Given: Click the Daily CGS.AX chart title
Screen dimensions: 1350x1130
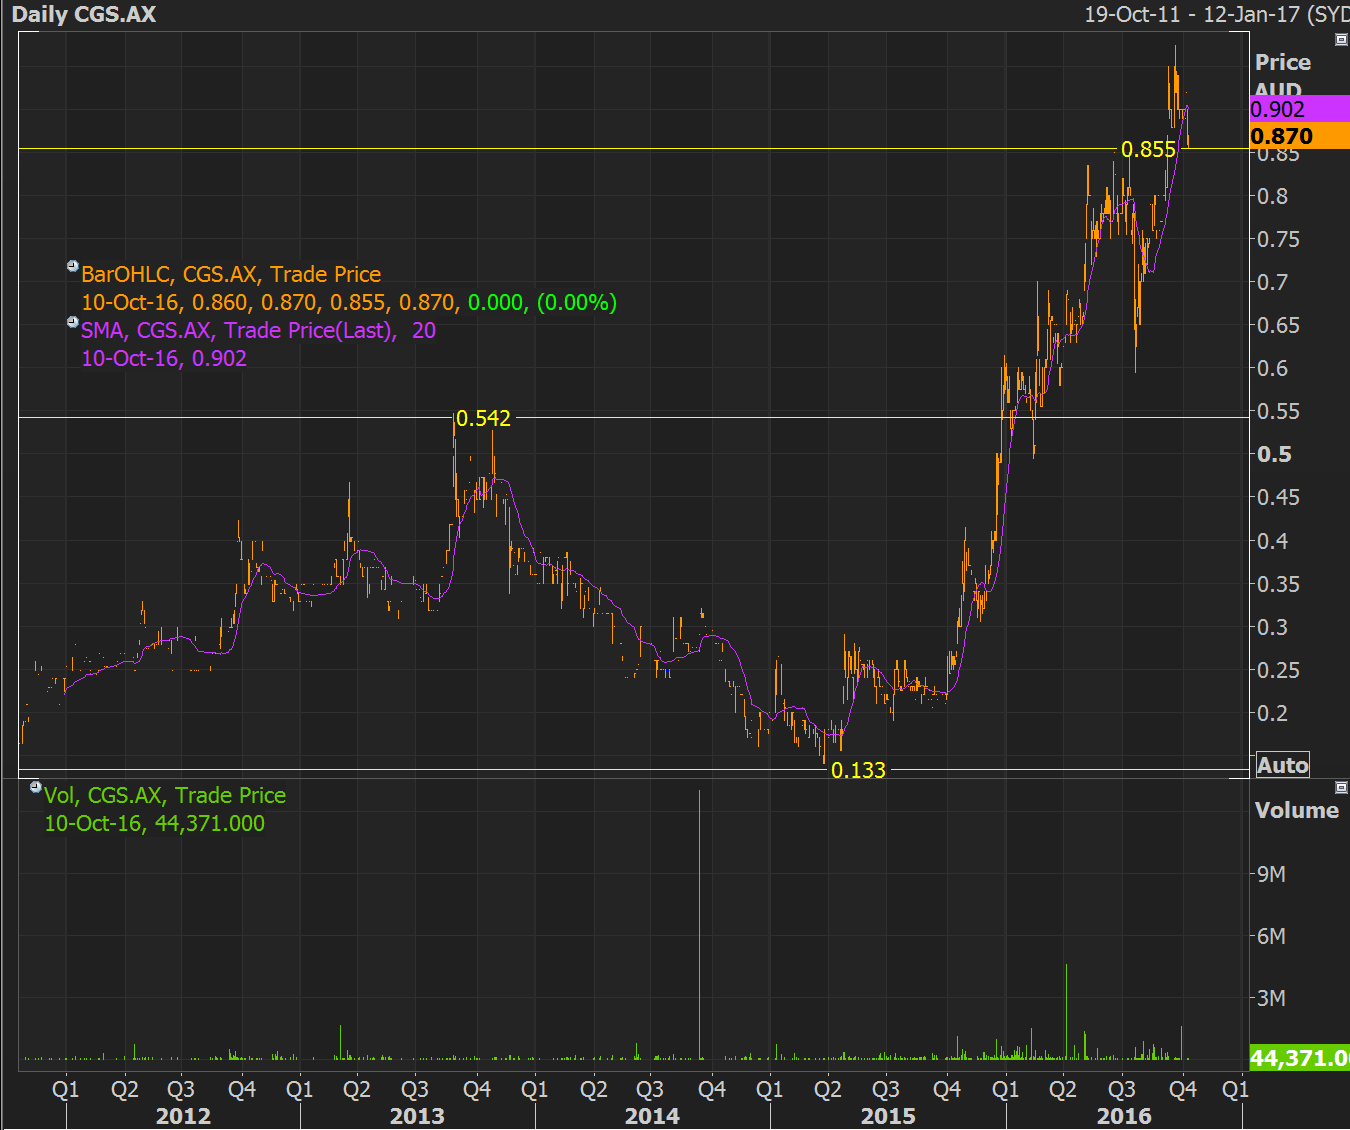Looking at the screenshot, I should pos(84,15).
